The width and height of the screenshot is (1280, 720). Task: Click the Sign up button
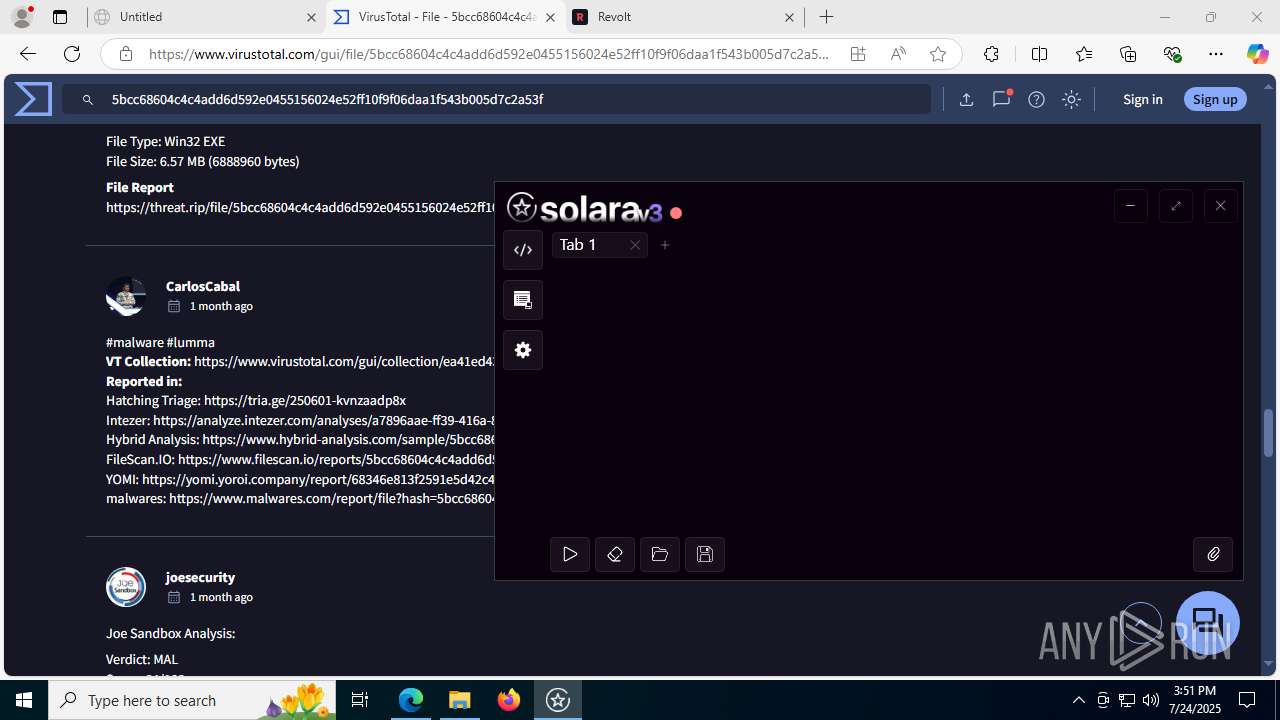coord(1215,99)
